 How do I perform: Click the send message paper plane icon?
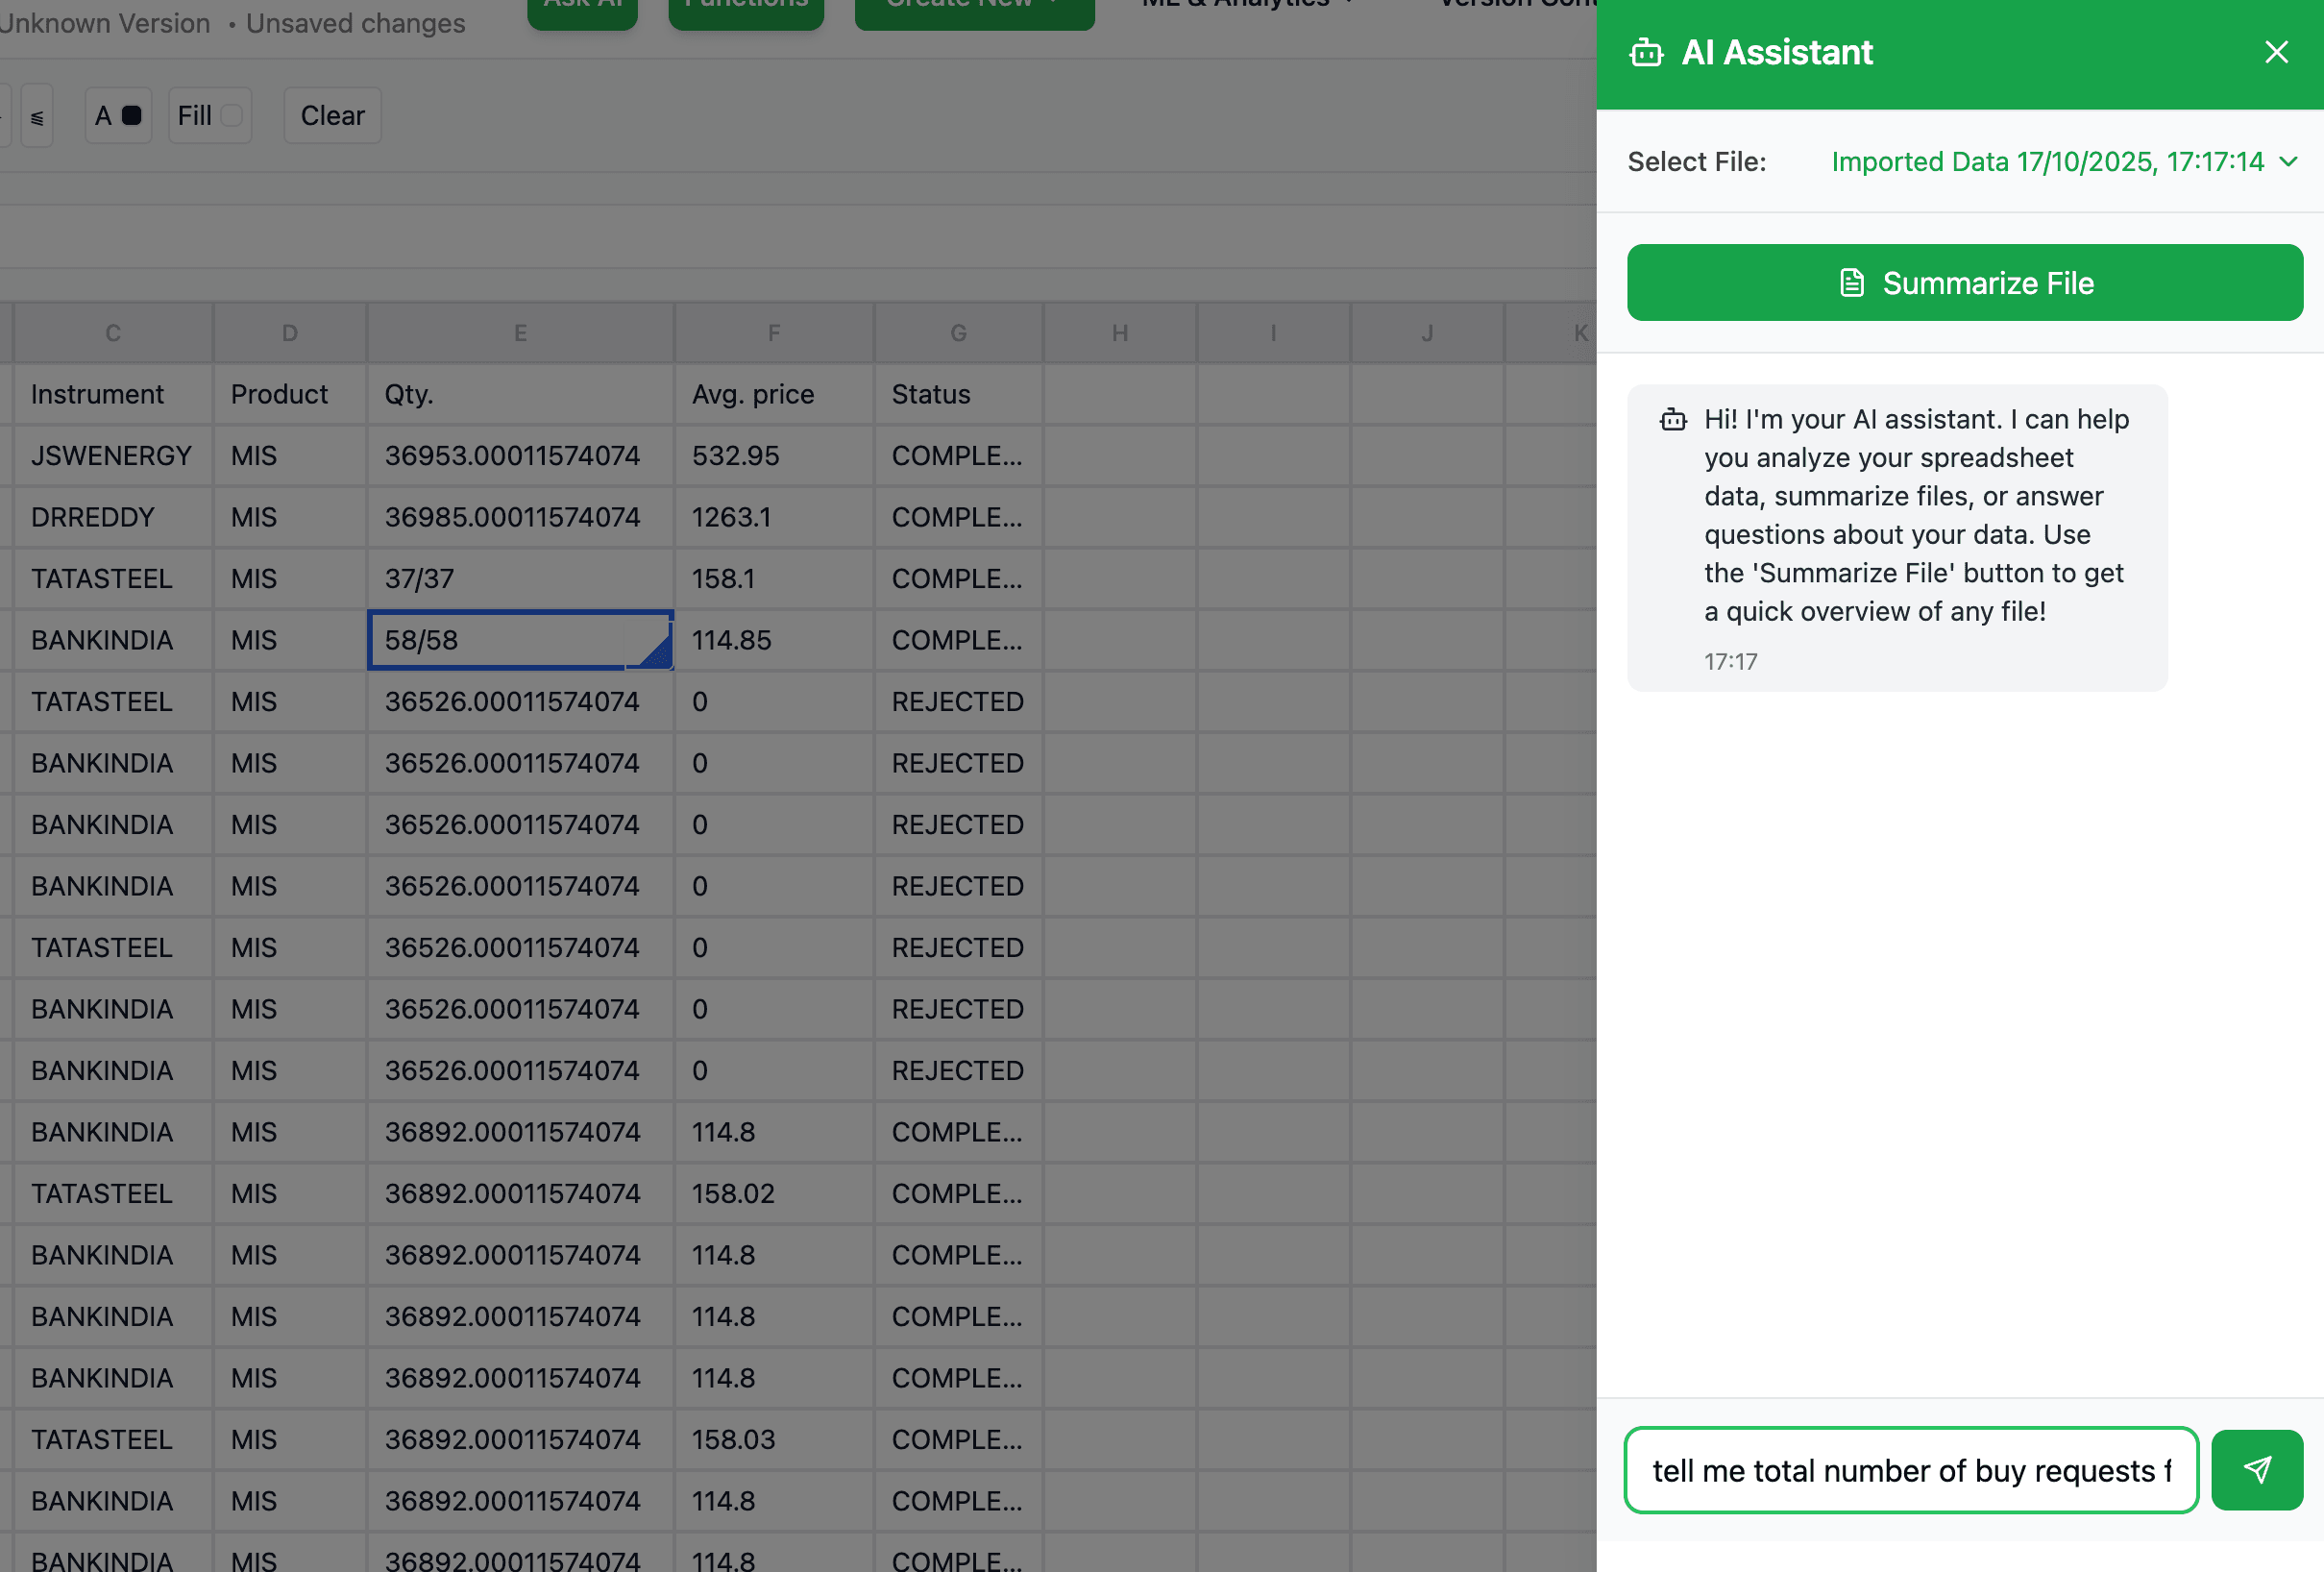pyautogui.click(x=2256, y=1469)
